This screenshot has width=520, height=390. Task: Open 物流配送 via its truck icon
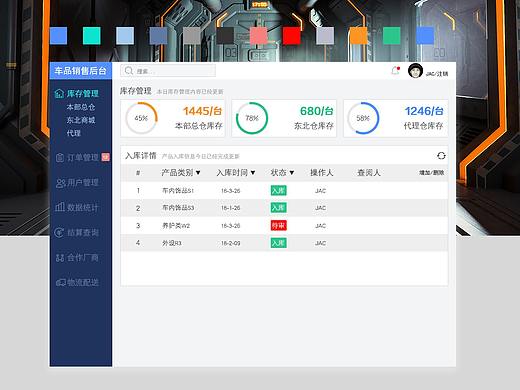[x=61, y=283]
